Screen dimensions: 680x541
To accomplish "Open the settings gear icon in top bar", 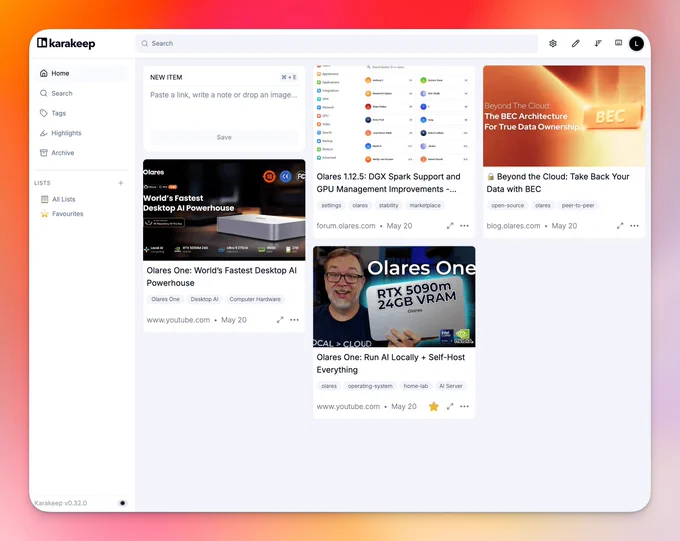I will [x=553, y=43].
